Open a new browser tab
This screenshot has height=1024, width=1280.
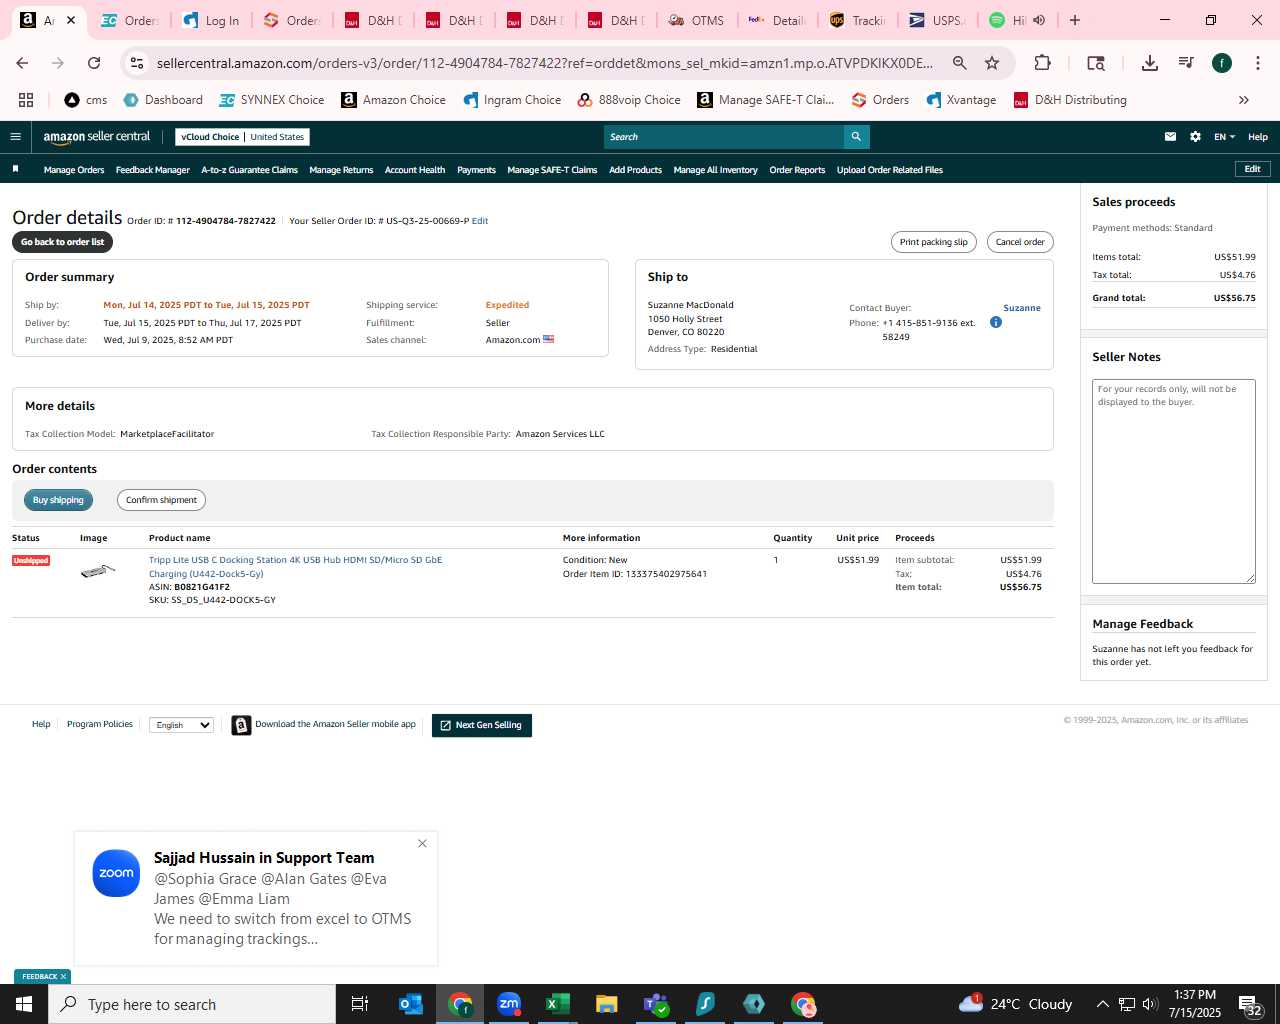tap(1075, 20)
